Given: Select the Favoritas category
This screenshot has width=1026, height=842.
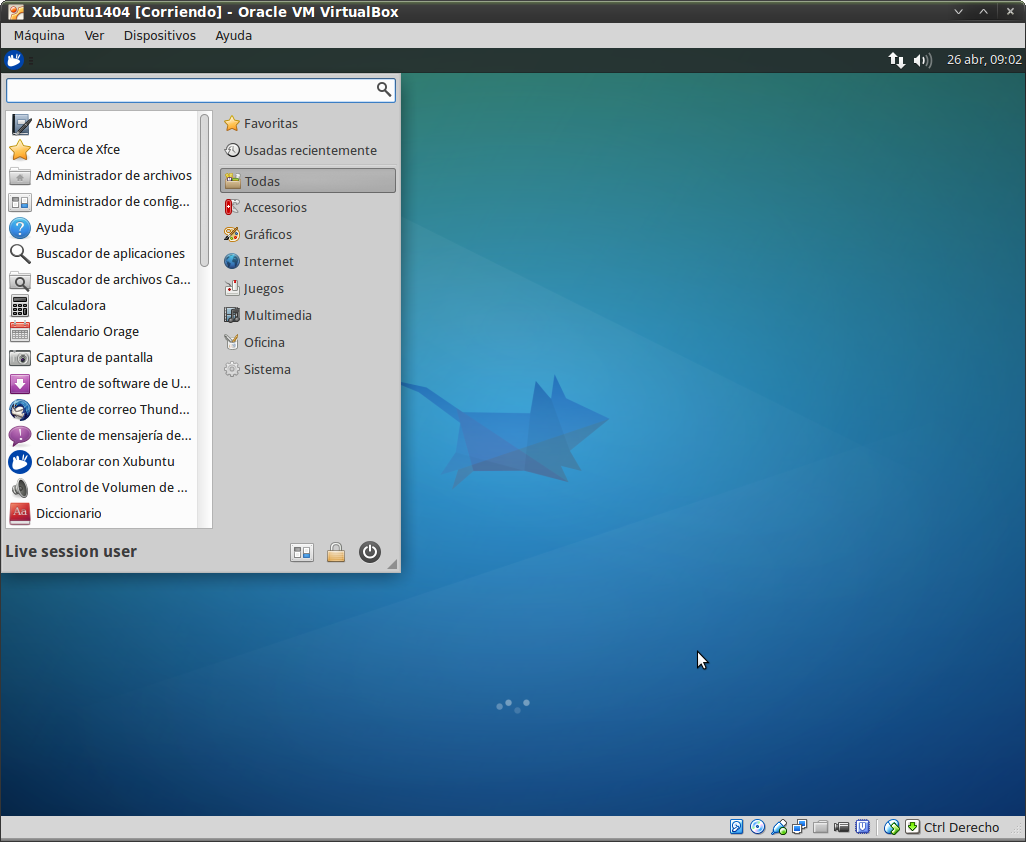Looking at the screenshot, I should pos(270,124).
